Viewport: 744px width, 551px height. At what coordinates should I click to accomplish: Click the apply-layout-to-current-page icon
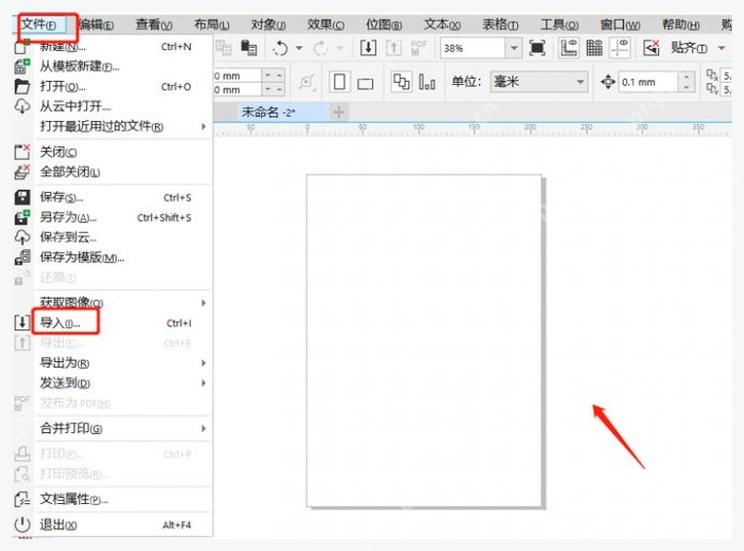[x=427, y=82]
